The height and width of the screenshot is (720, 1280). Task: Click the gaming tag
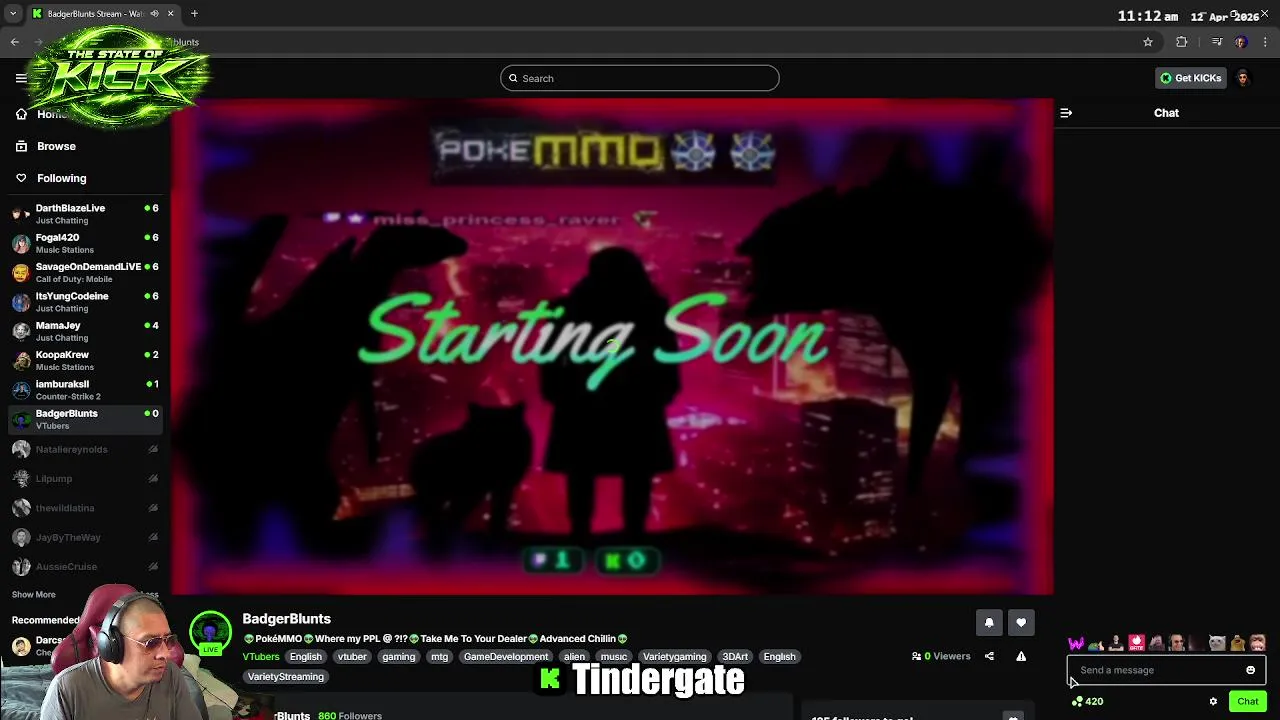(x=398, y=657)
